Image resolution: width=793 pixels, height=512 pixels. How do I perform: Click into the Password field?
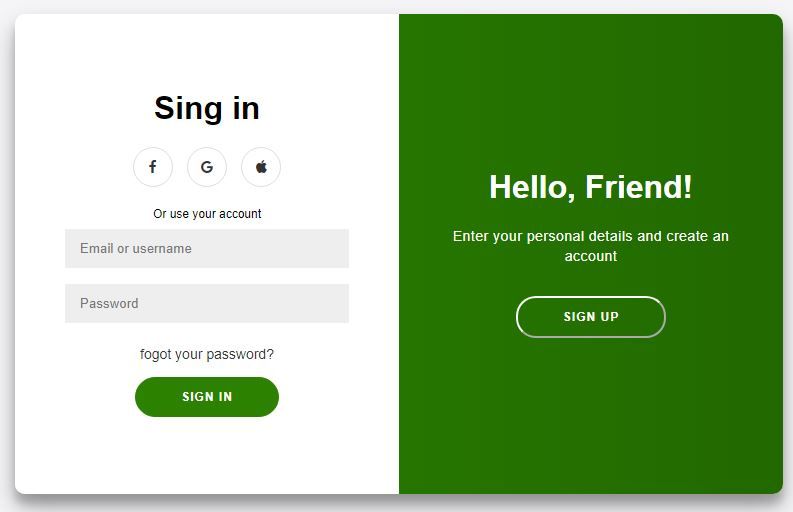(x=207, y=304)
